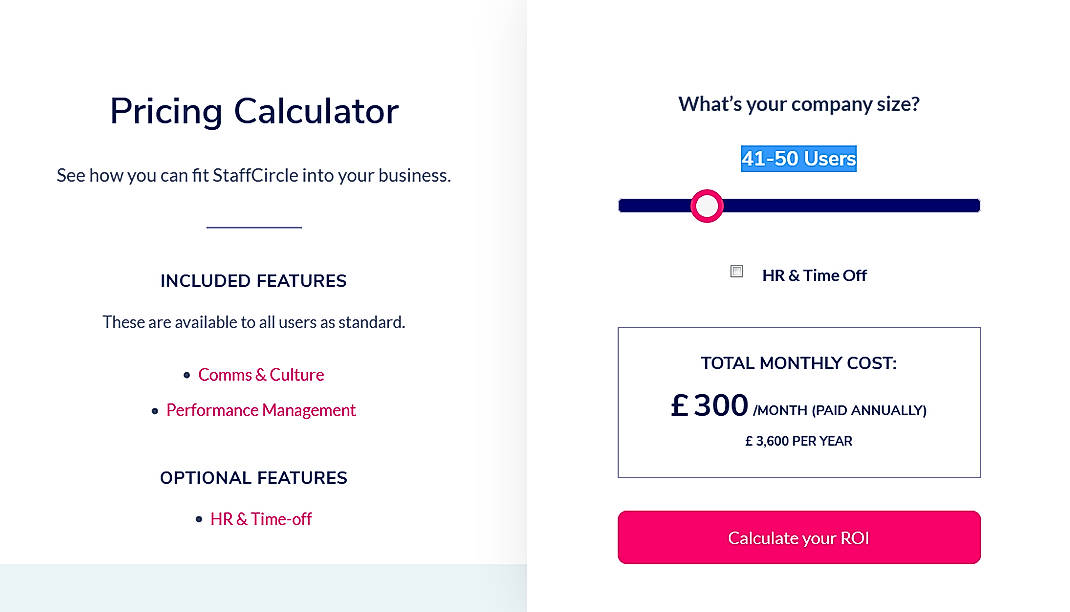Click the company size slider handle
This screenshot has height=612, width=1070.
707,206
